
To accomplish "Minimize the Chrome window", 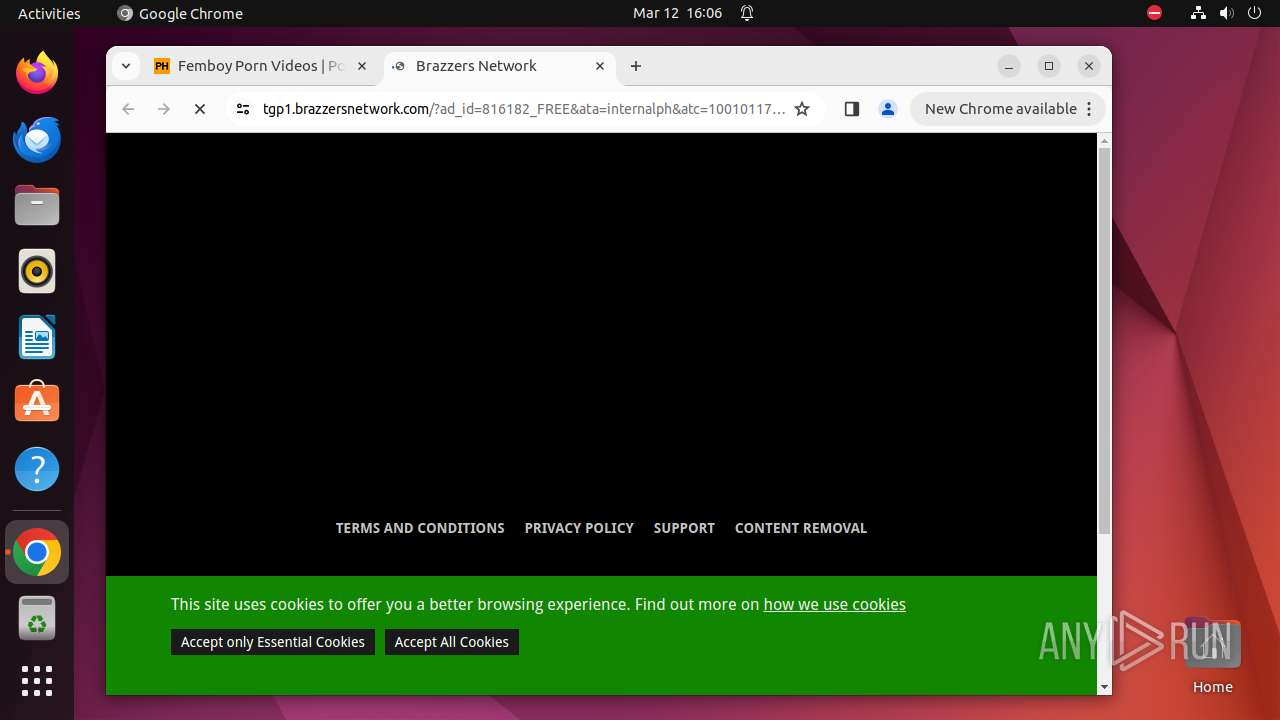I will pyautogui.click(x=1009, y=66).
